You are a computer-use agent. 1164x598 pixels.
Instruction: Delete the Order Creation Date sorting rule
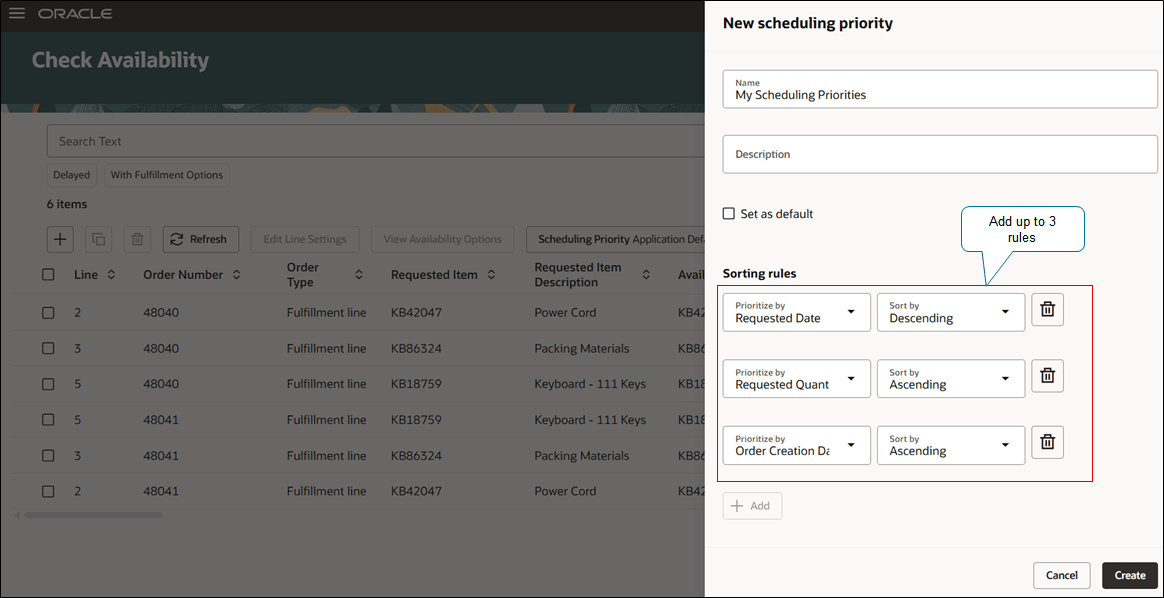[x=1047, y=442]
